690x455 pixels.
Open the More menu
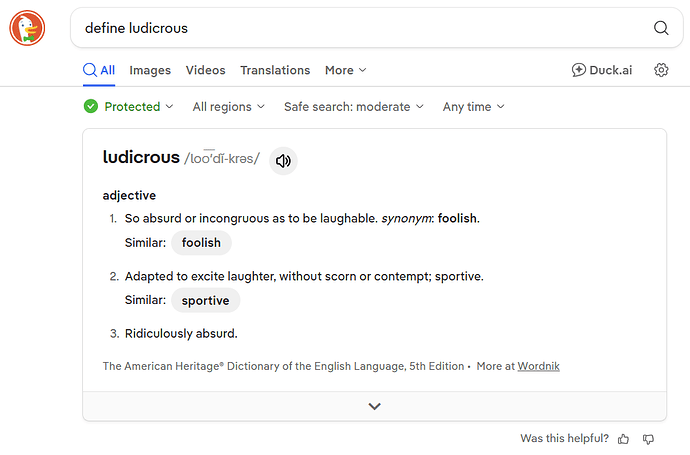(345, 70)
